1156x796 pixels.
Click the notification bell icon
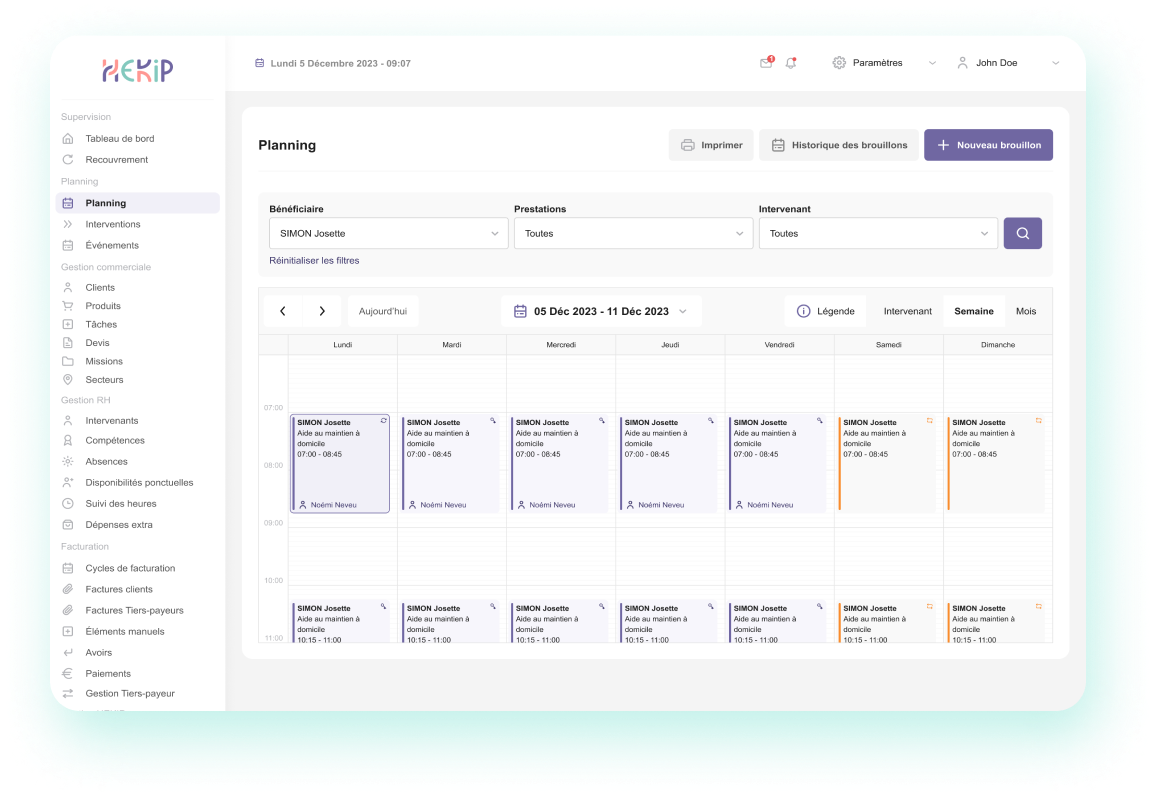pos(791,63)
